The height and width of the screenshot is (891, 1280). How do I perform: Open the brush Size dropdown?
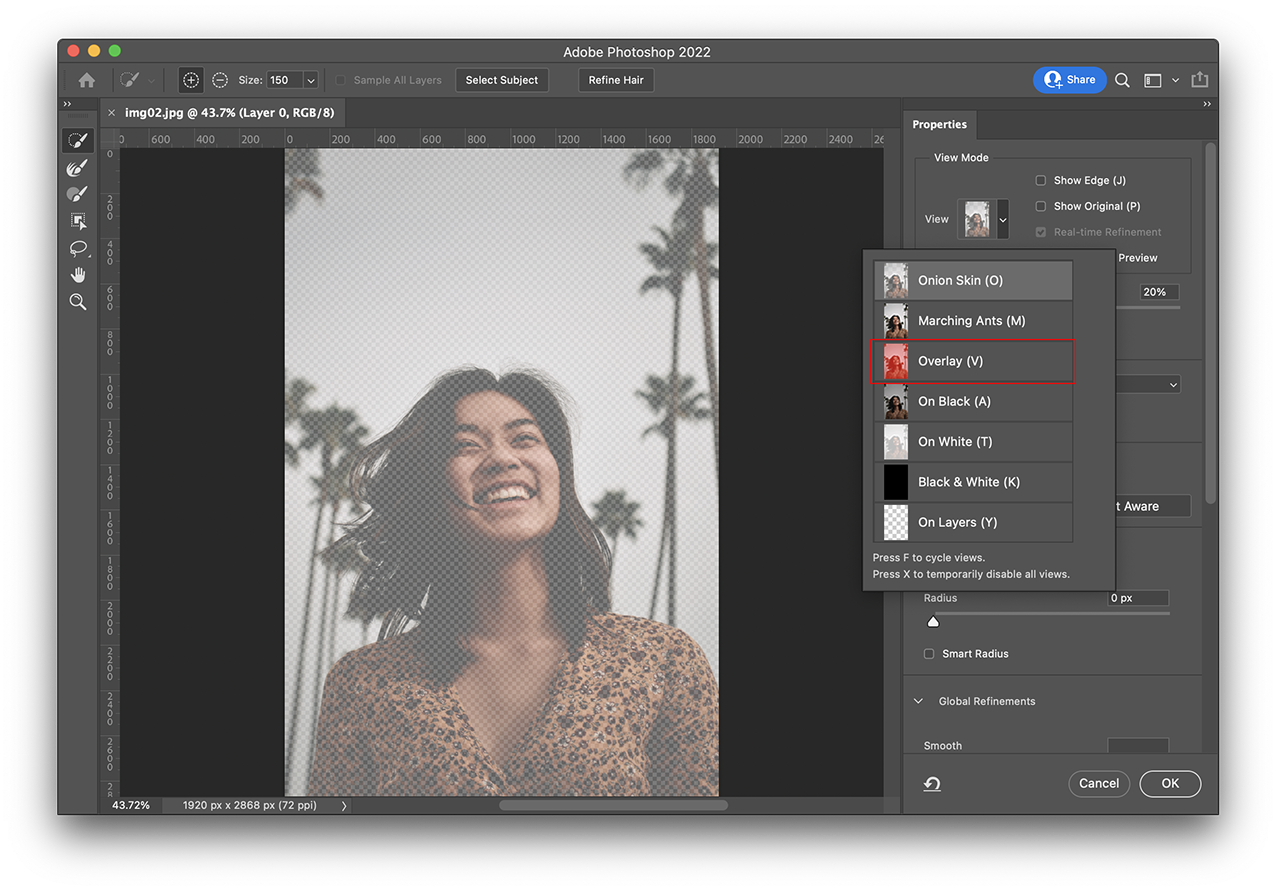click(x=310, y=80)
